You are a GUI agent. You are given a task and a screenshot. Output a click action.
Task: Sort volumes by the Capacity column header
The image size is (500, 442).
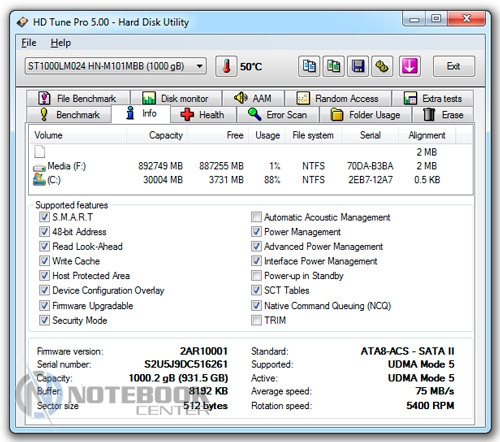click(x=157, y=135)
